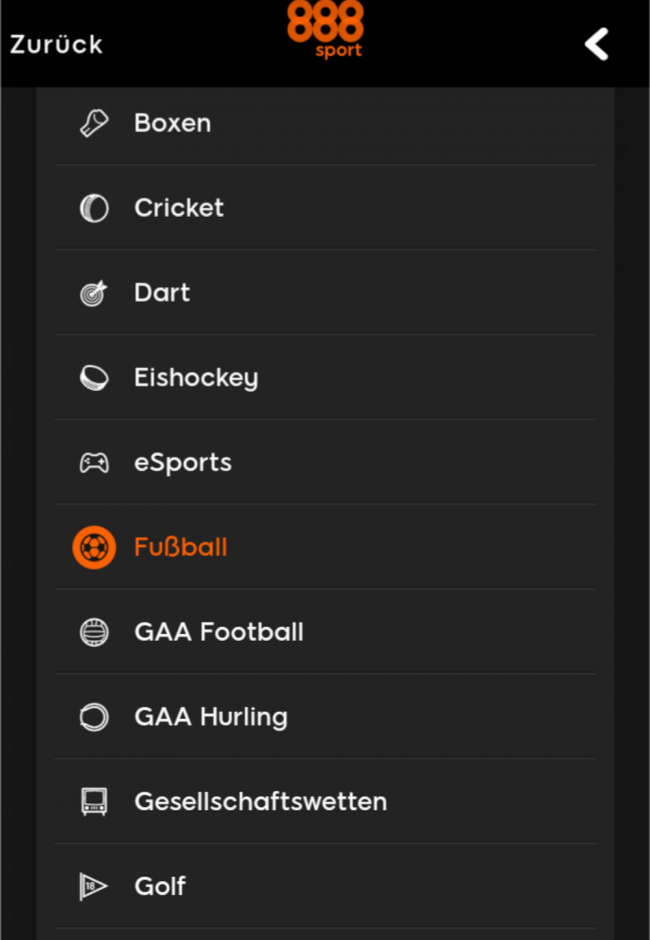The image size is (650, 940).
Task: Select Cricket from the sports list
Action: pyautogui.click(x=179, y=208)
